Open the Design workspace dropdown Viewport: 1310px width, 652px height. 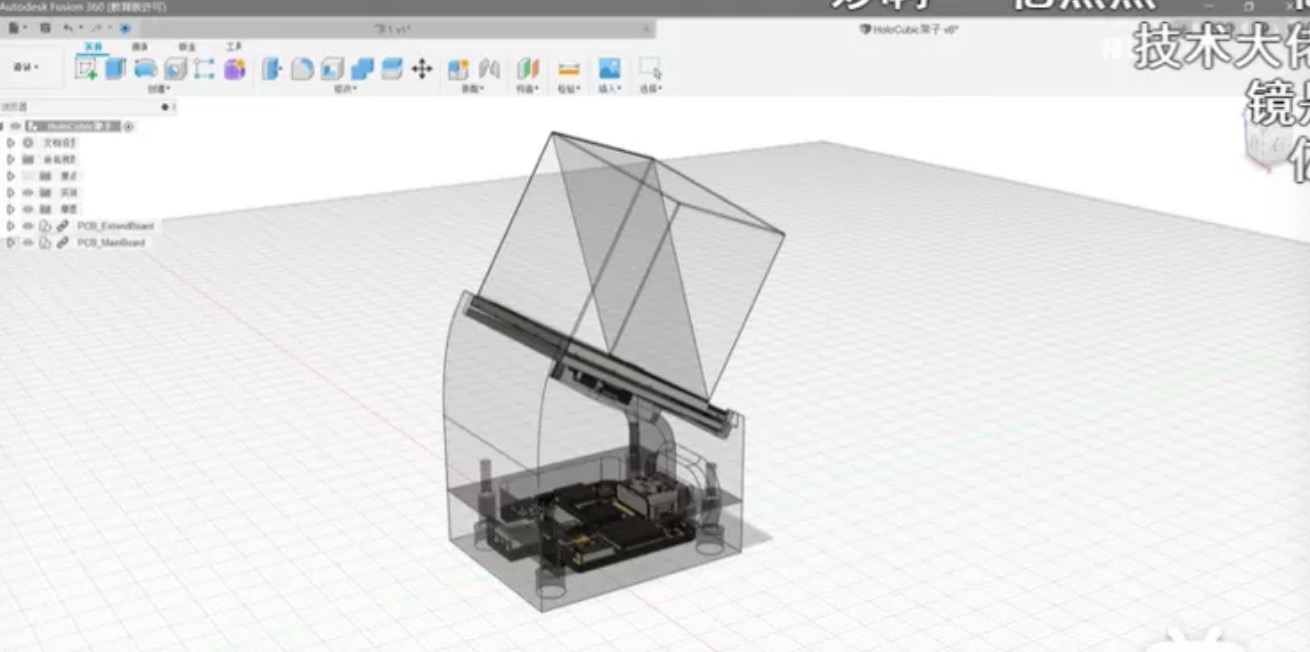tap(26, 68)
